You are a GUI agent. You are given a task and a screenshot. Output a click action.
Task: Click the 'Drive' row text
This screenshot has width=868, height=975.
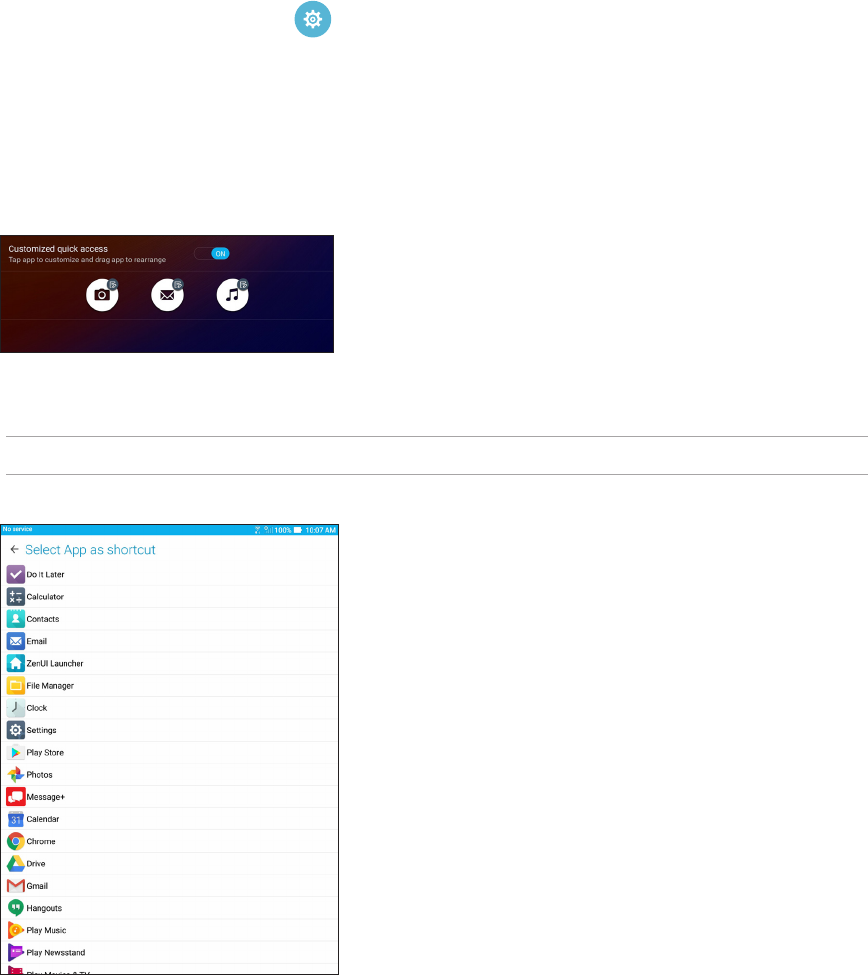point(36,864)
